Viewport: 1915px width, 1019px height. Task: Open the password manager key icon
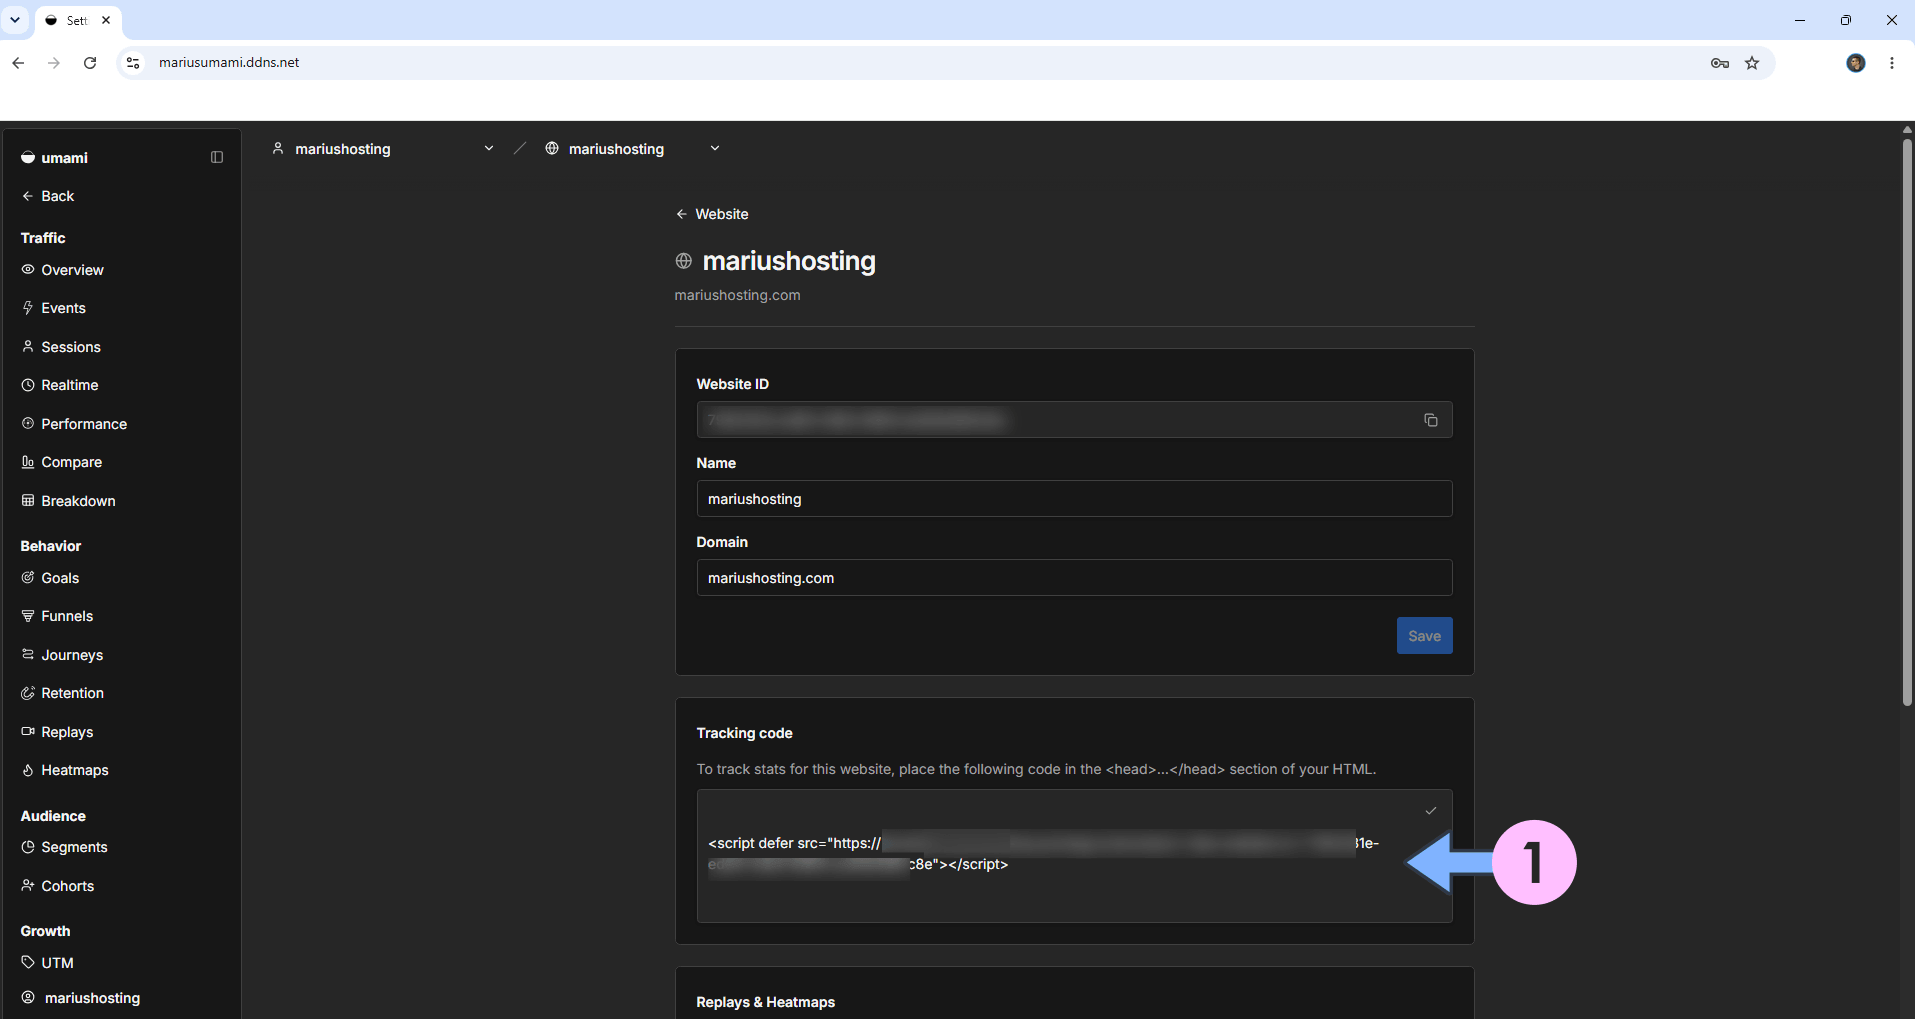click(1720, 63)
